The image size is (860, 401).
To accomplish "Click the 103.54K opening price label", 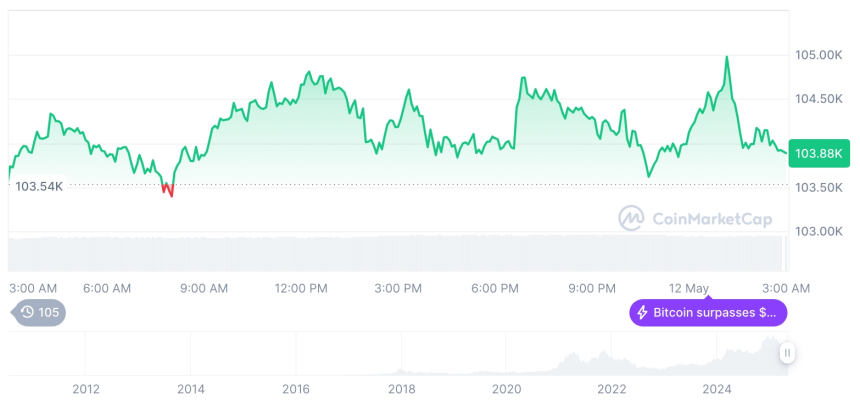I will pyautogui.click(x=39, y=186).
